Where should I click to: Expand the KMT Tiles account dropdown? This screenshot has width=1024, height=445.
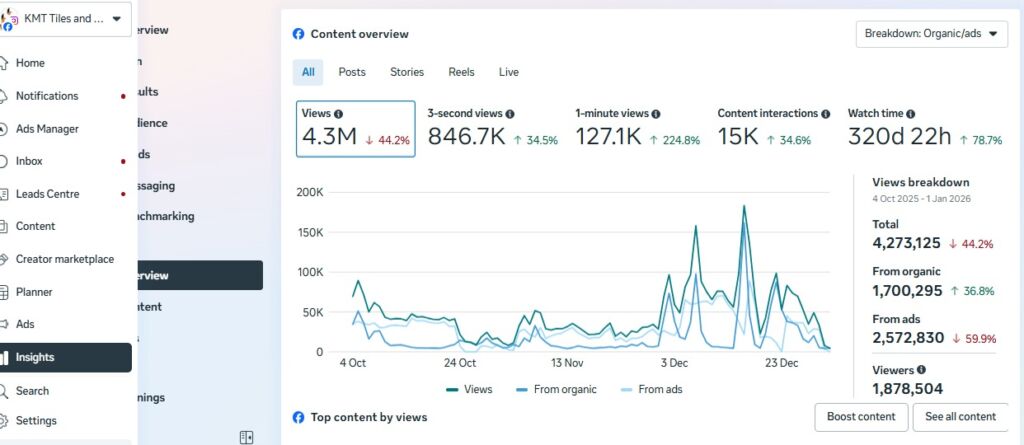click(x=117, y=19)
